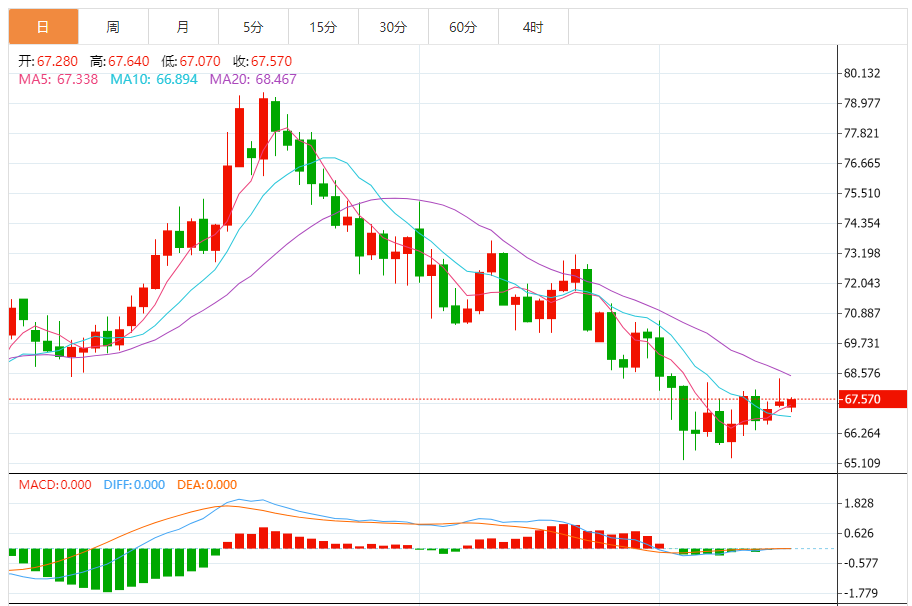Select the 日 daily chart tab

coord(44,27)
